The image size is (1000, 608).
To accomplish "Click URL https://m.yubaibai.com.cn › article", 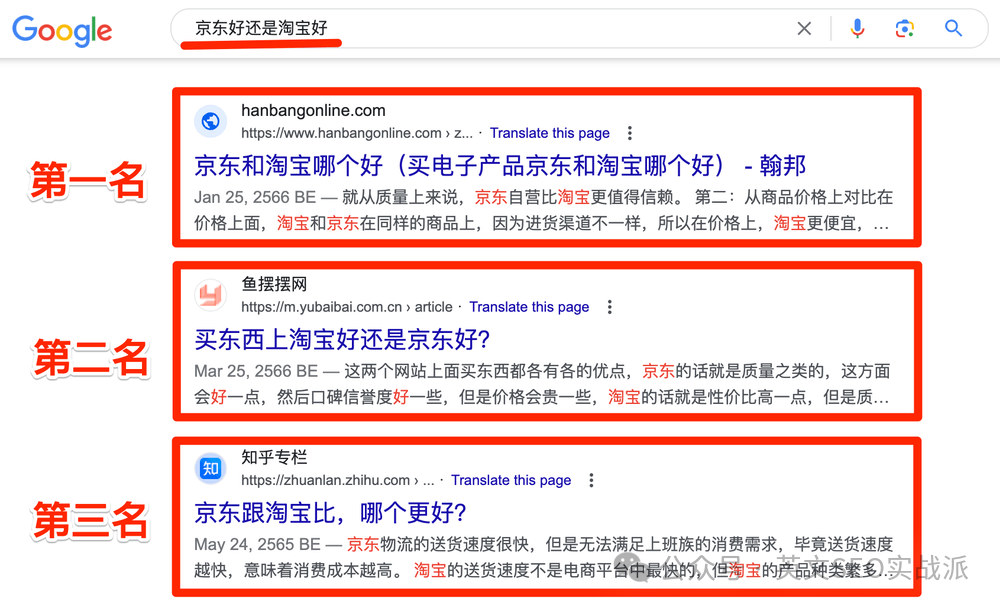I will click(346, 307).
